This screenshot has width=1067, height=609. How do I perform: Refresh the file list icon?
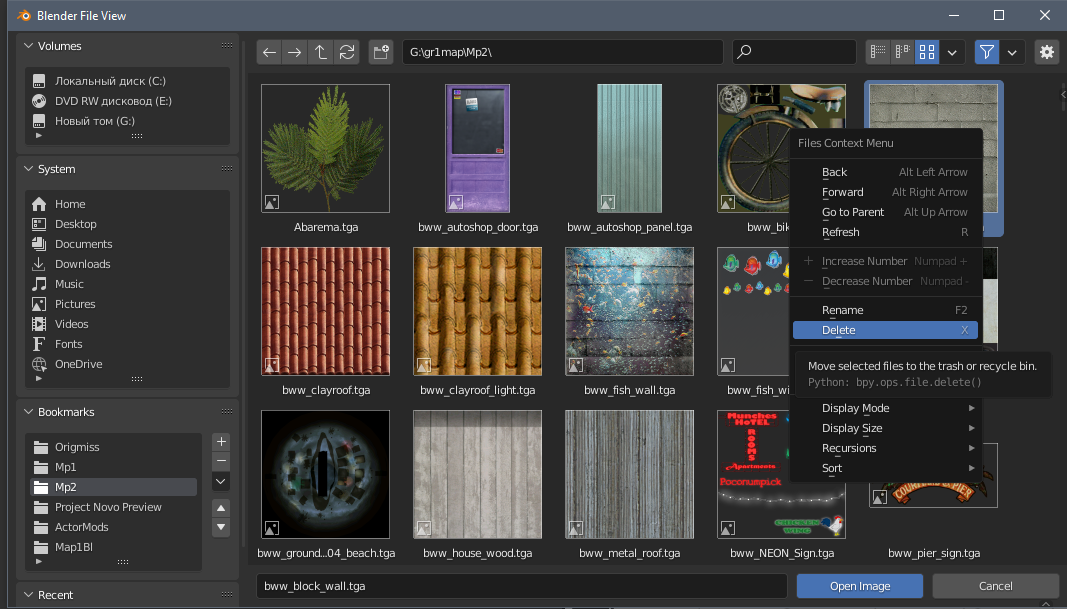pos(347,52)
